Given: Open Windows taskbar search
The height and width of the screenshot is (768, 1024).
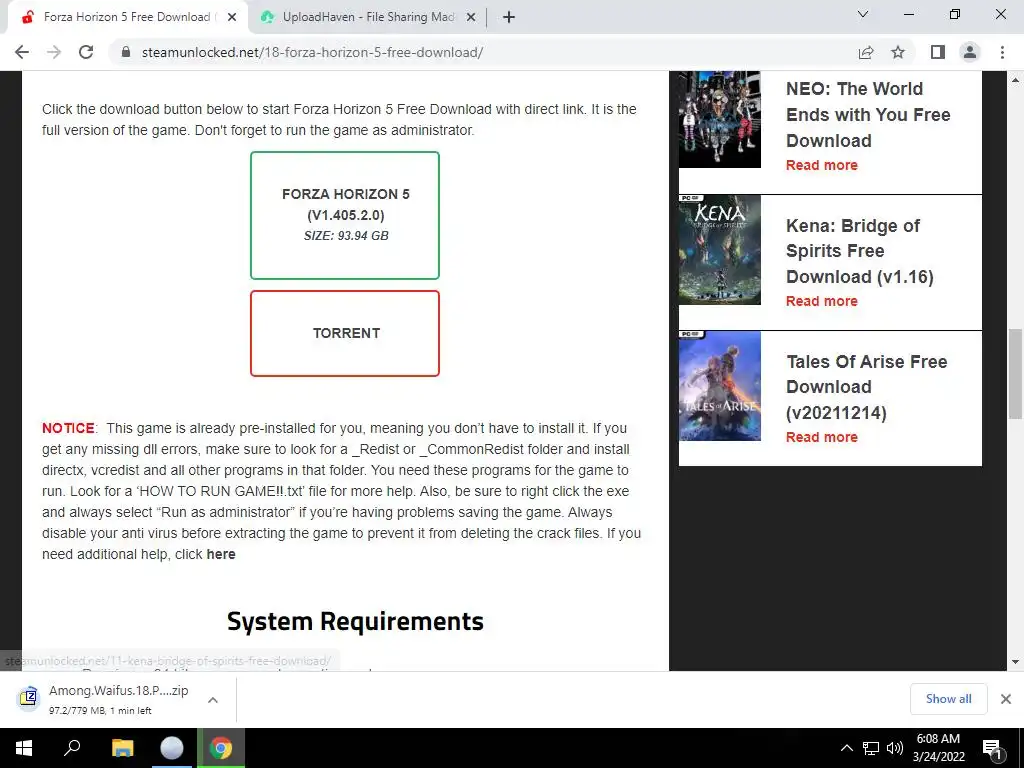Looking at the screenshot, I should (x=72, y=748).
